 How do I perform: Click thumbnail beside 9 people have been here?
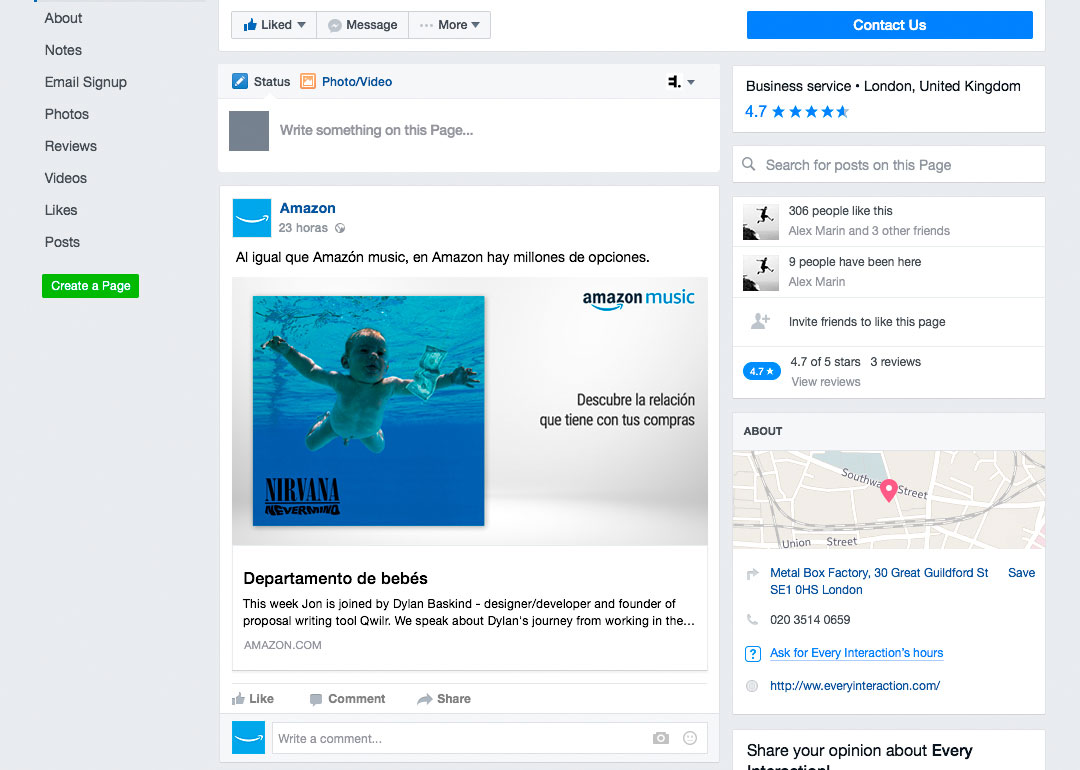(760, 273)
